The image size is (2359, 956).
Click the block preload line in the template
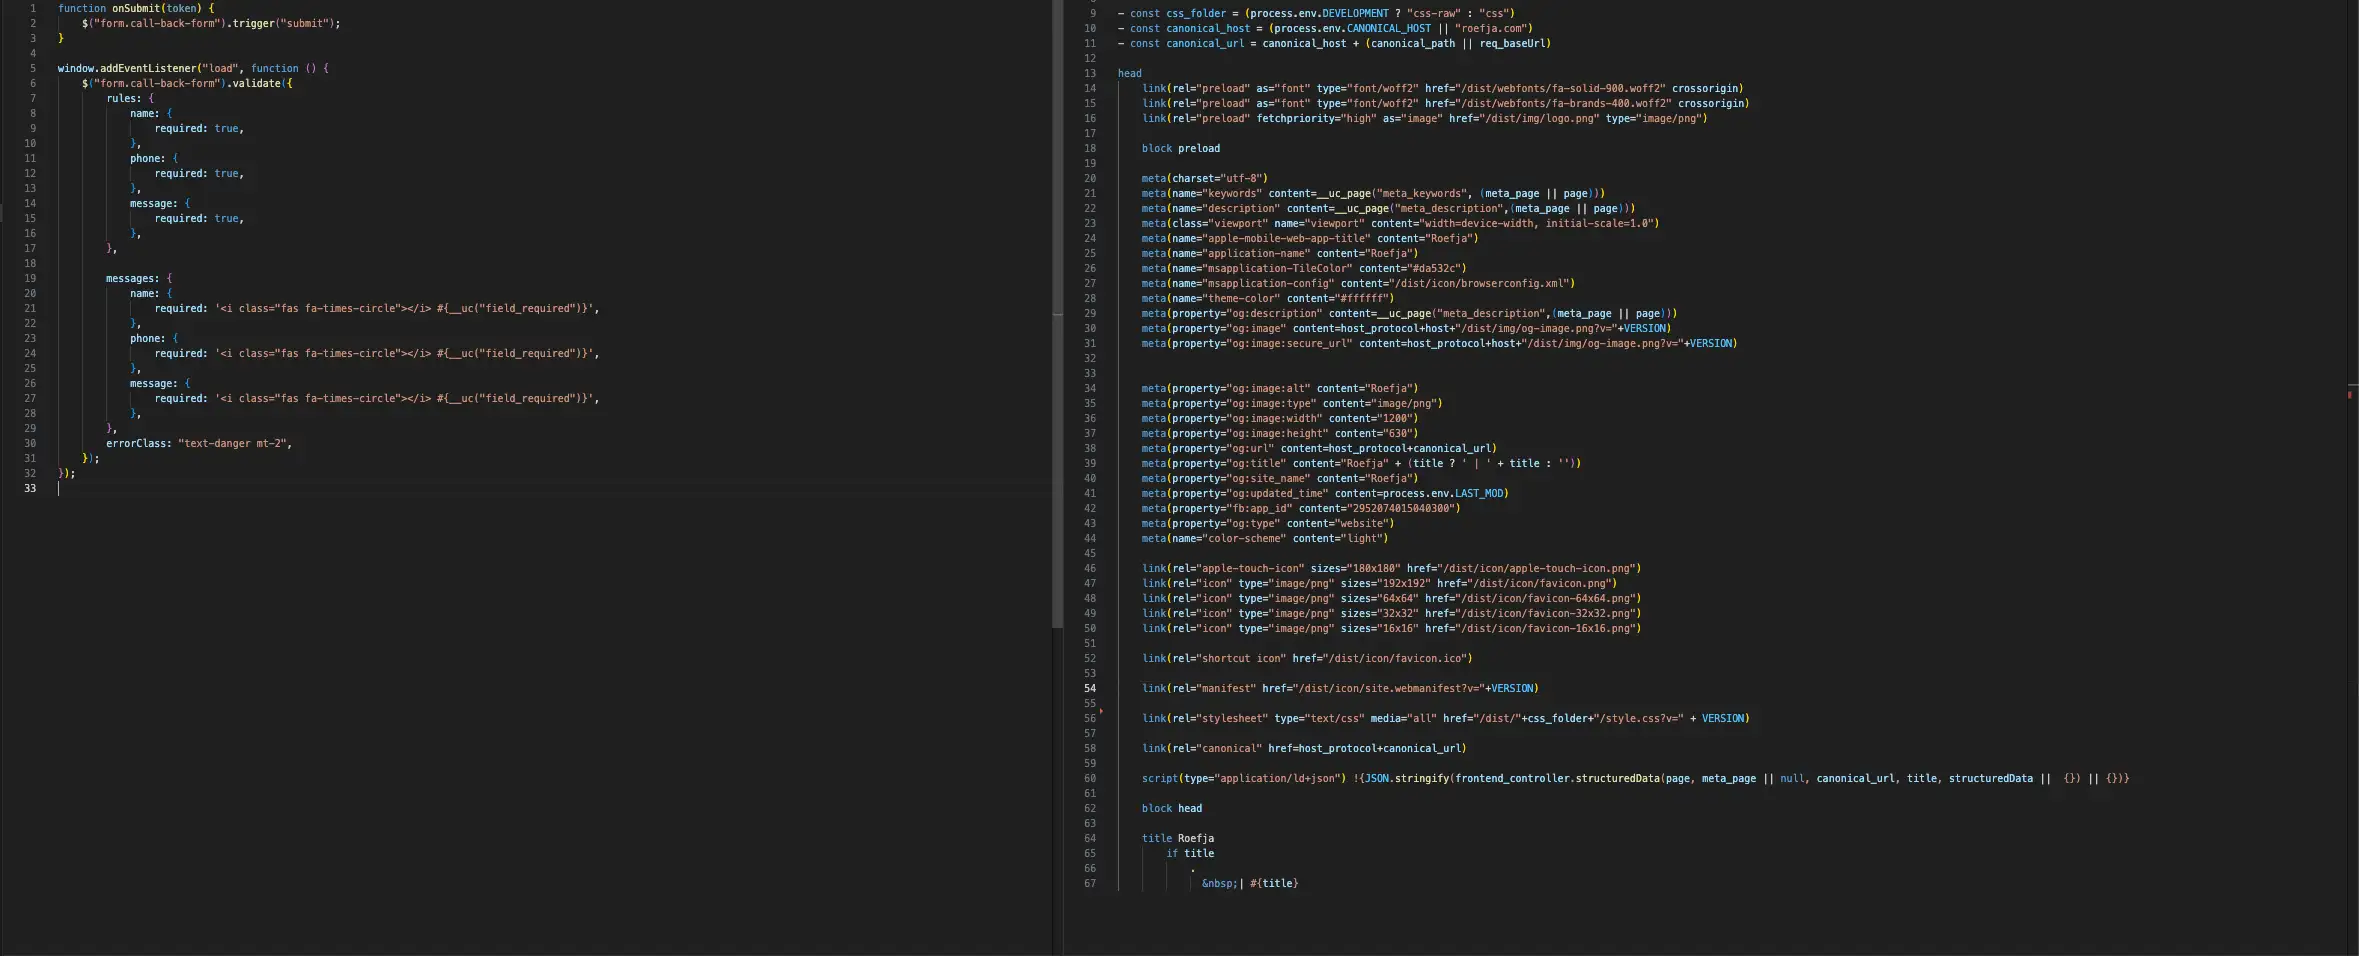(1180, 148)
